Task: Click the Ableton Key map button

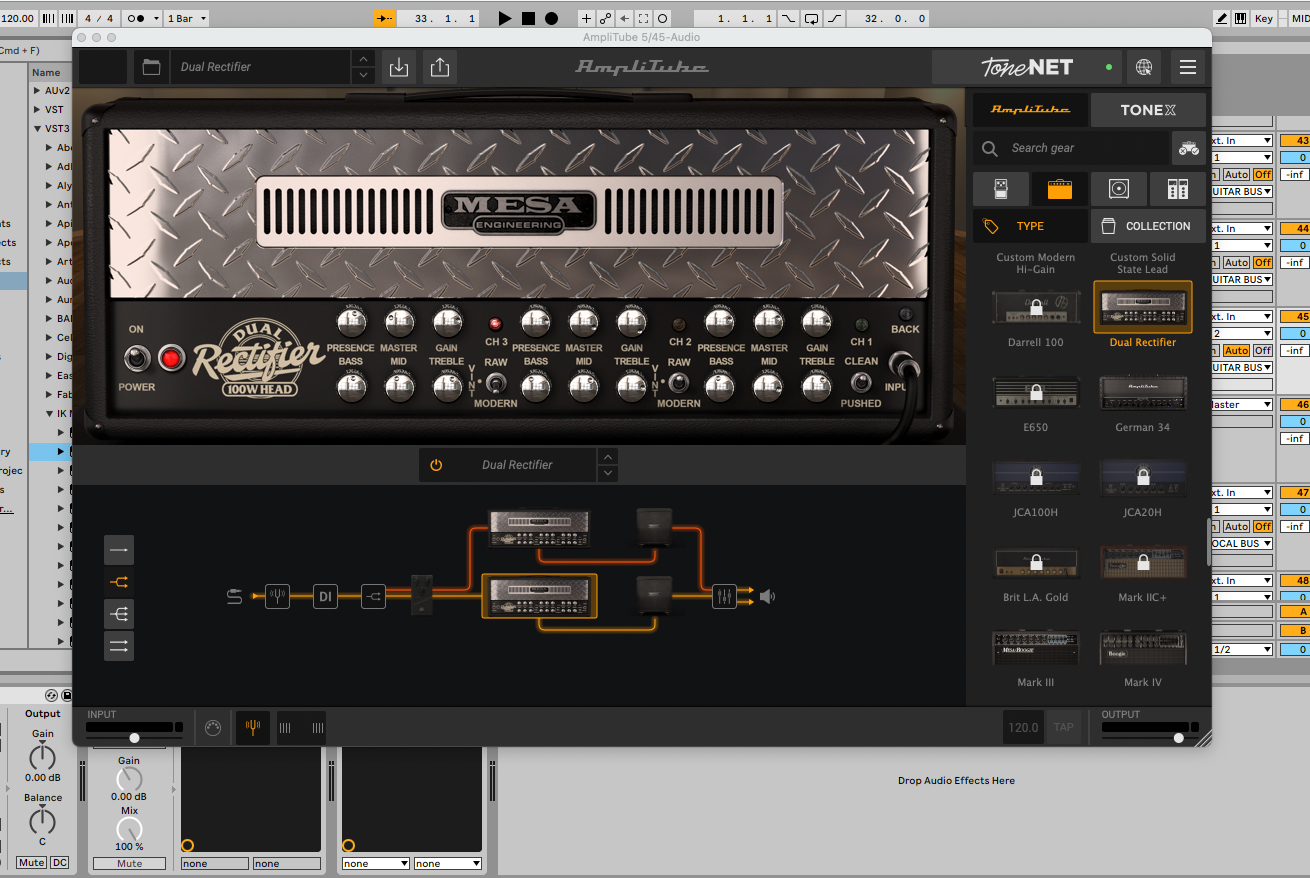Action: click(1264, 18)
